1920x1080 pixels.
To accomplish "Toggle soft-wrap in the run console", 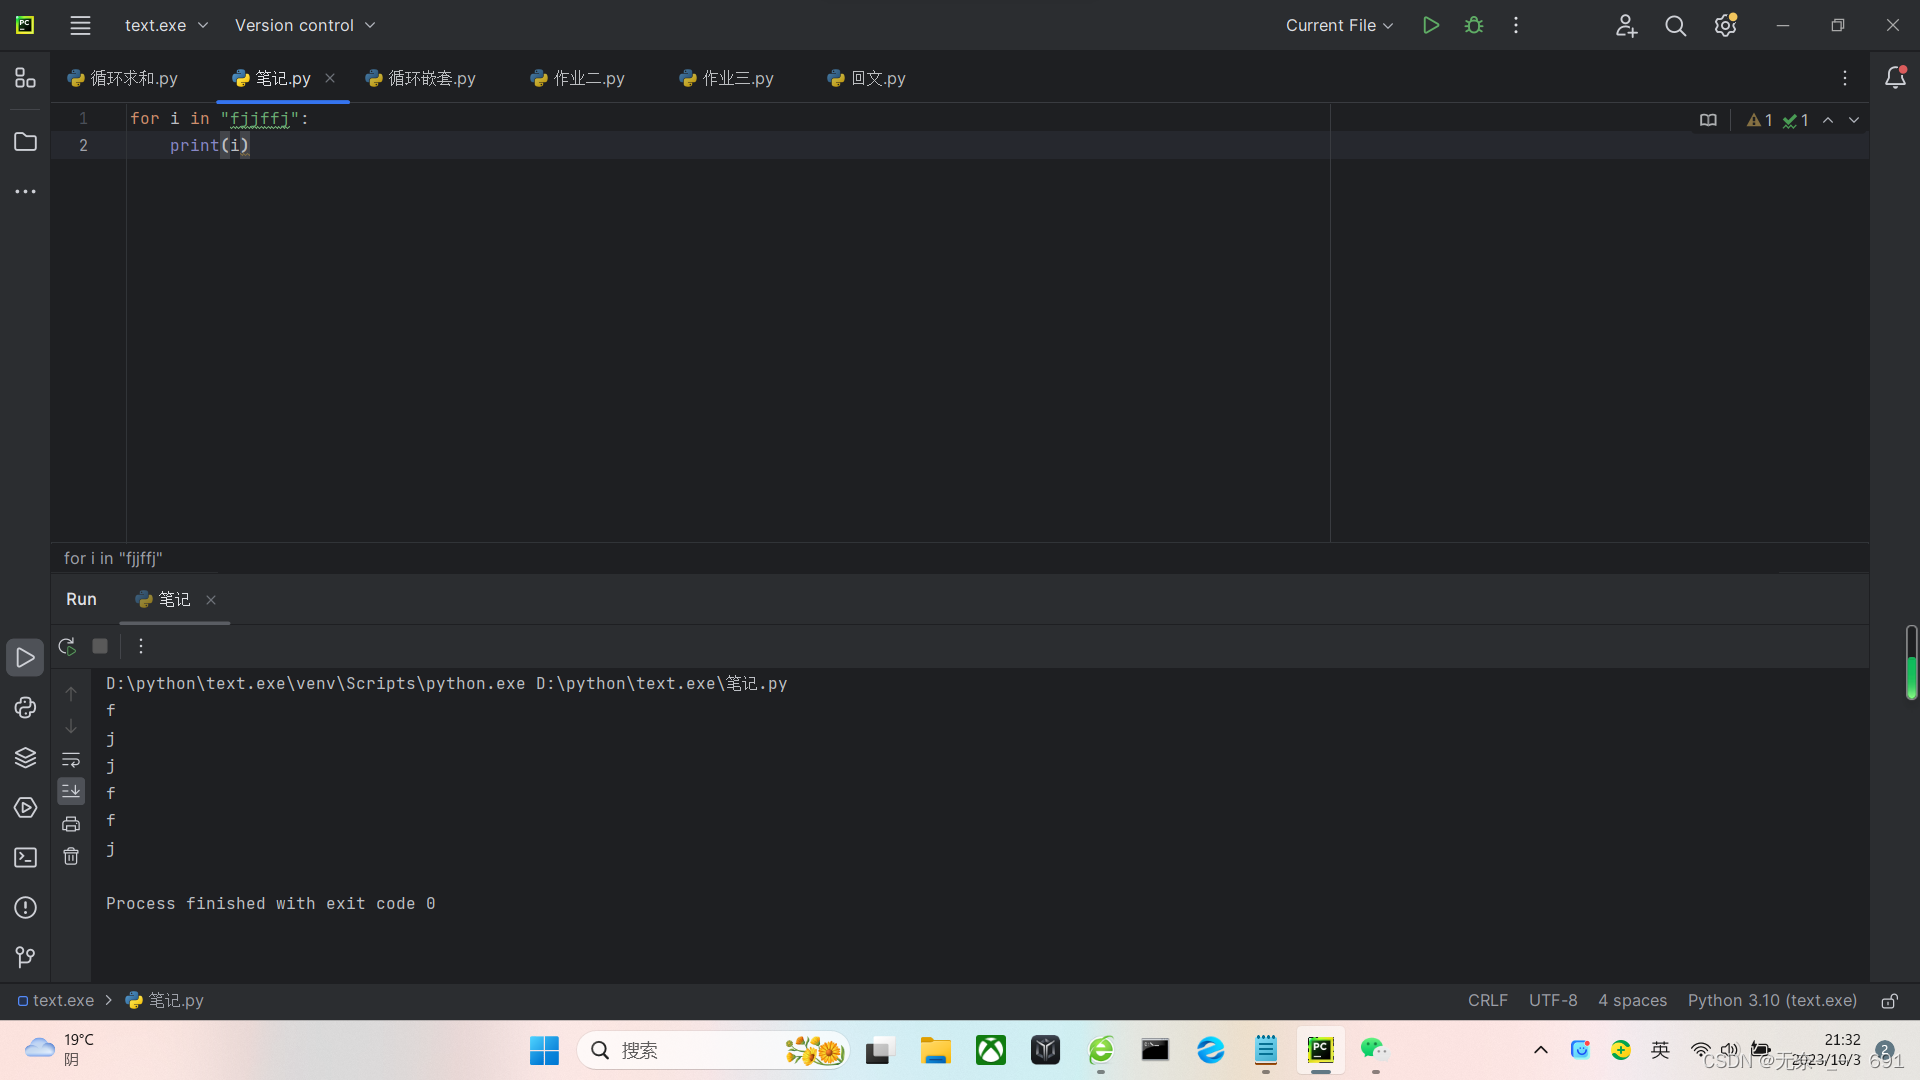I will (x=71, y=760).
